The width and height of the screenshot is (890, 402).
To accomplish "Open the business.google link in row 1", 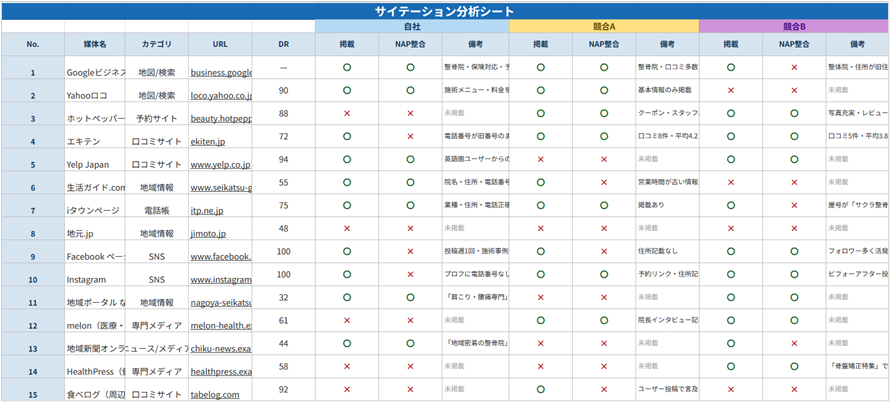I will pyautogui.click(x=221, y=73).
